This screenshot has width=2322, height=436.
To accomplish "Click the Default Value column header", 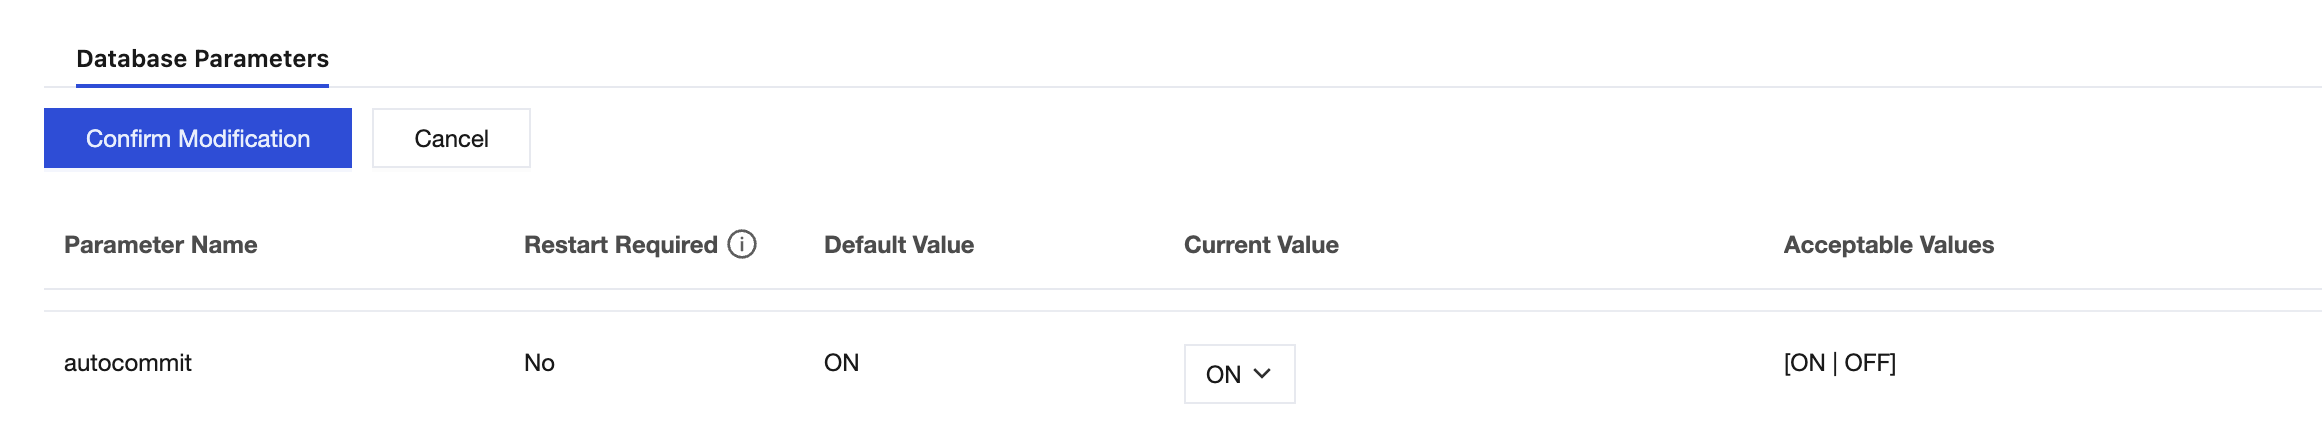I will [x=898, y=245].
